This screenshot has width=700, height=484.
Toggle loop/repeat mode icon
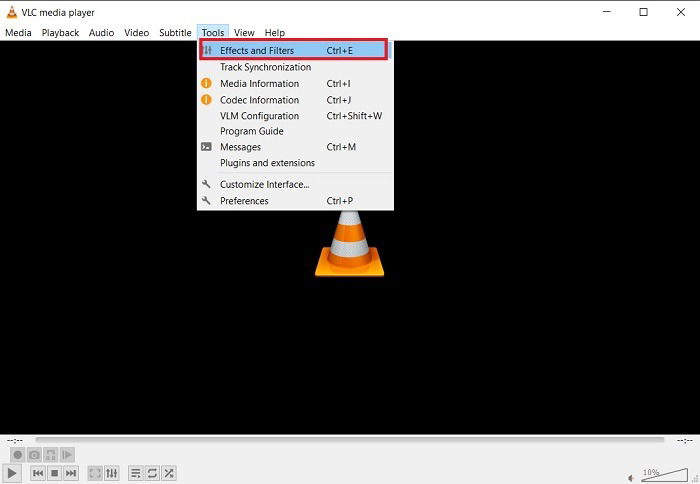coord(152,473)
